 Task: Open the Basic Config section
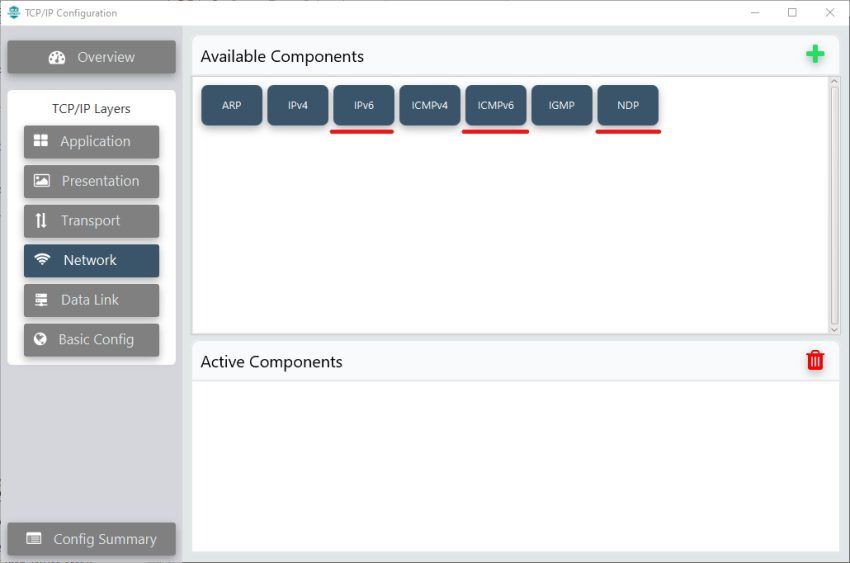click(x=92, y=339)
